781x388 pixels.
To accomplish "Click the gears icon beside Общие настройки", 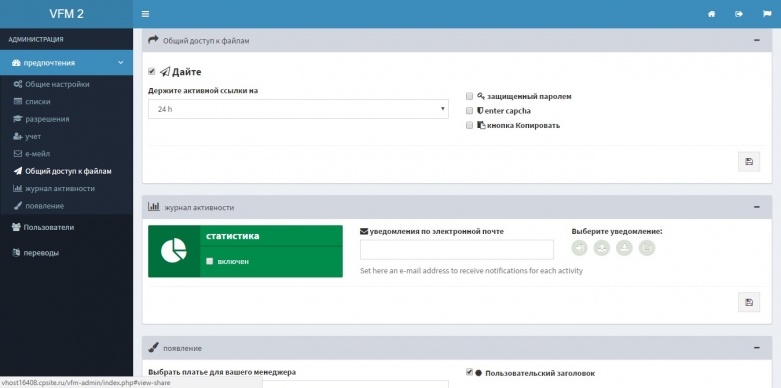I will (17, 84).
